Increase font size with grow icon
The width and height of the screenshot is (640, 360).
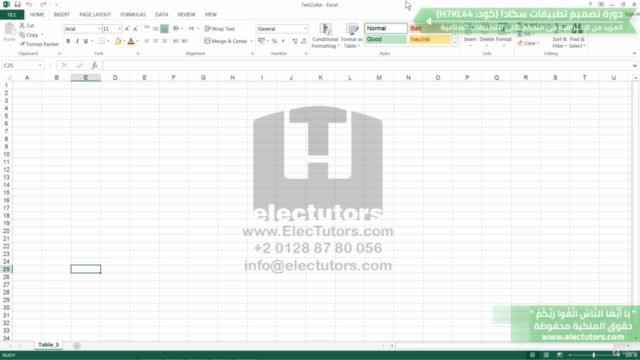[127, 29]
